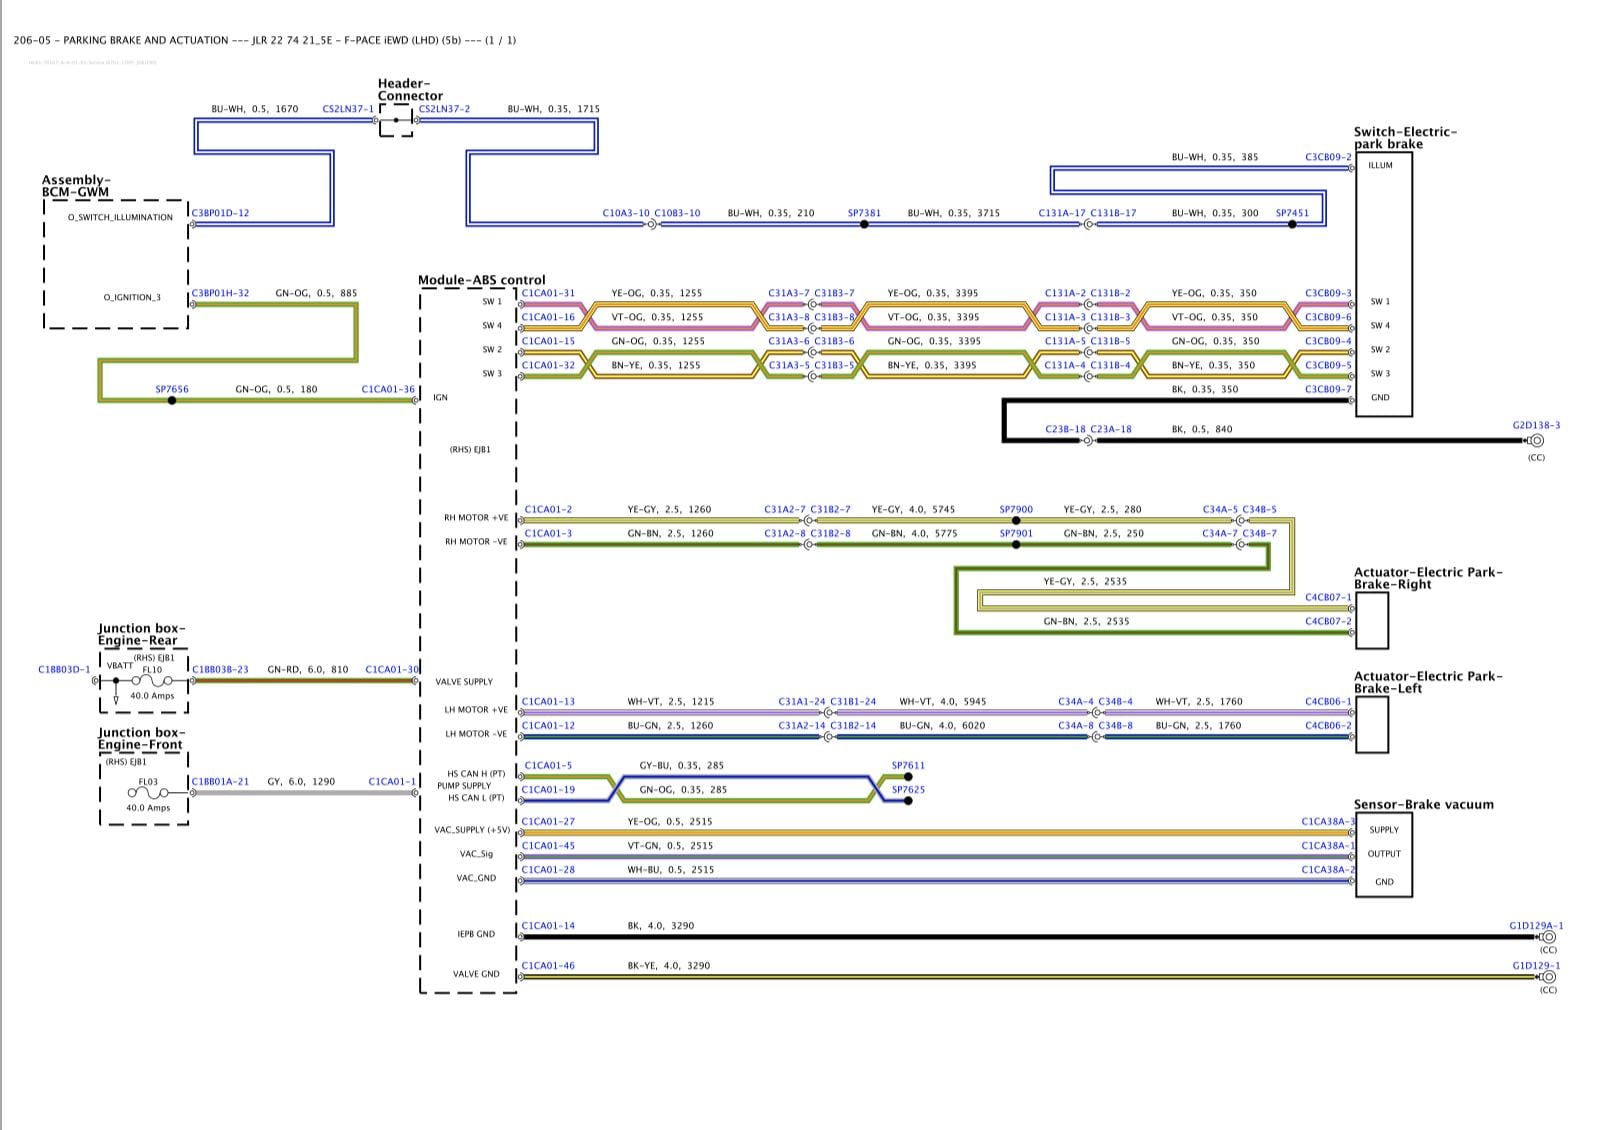
Task: Click the Header-Connector dashed box symbol
Action: pyautogui.click(x=396, y=121)
